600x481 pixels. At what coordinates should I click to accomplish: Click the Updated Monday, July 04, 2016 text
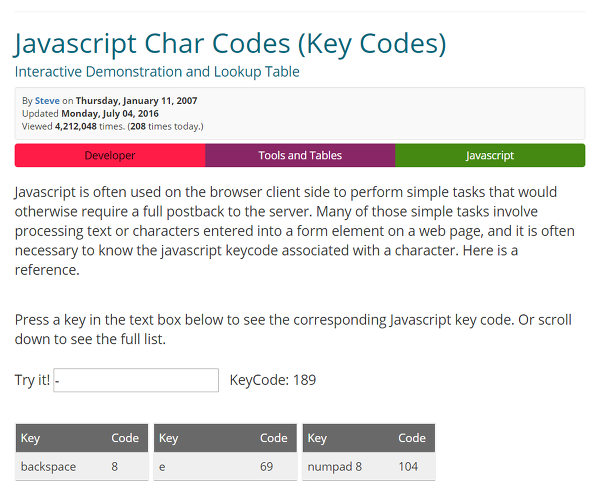click(90, 114)
